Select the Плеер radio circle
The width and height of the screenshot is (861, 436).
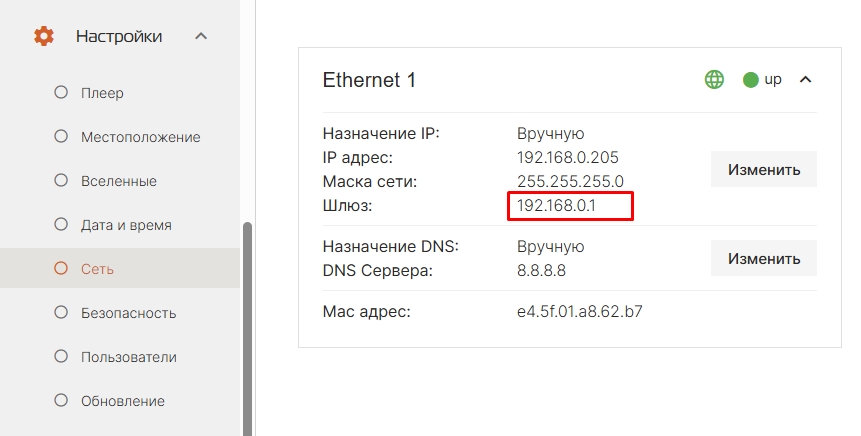tap(60, 93)
